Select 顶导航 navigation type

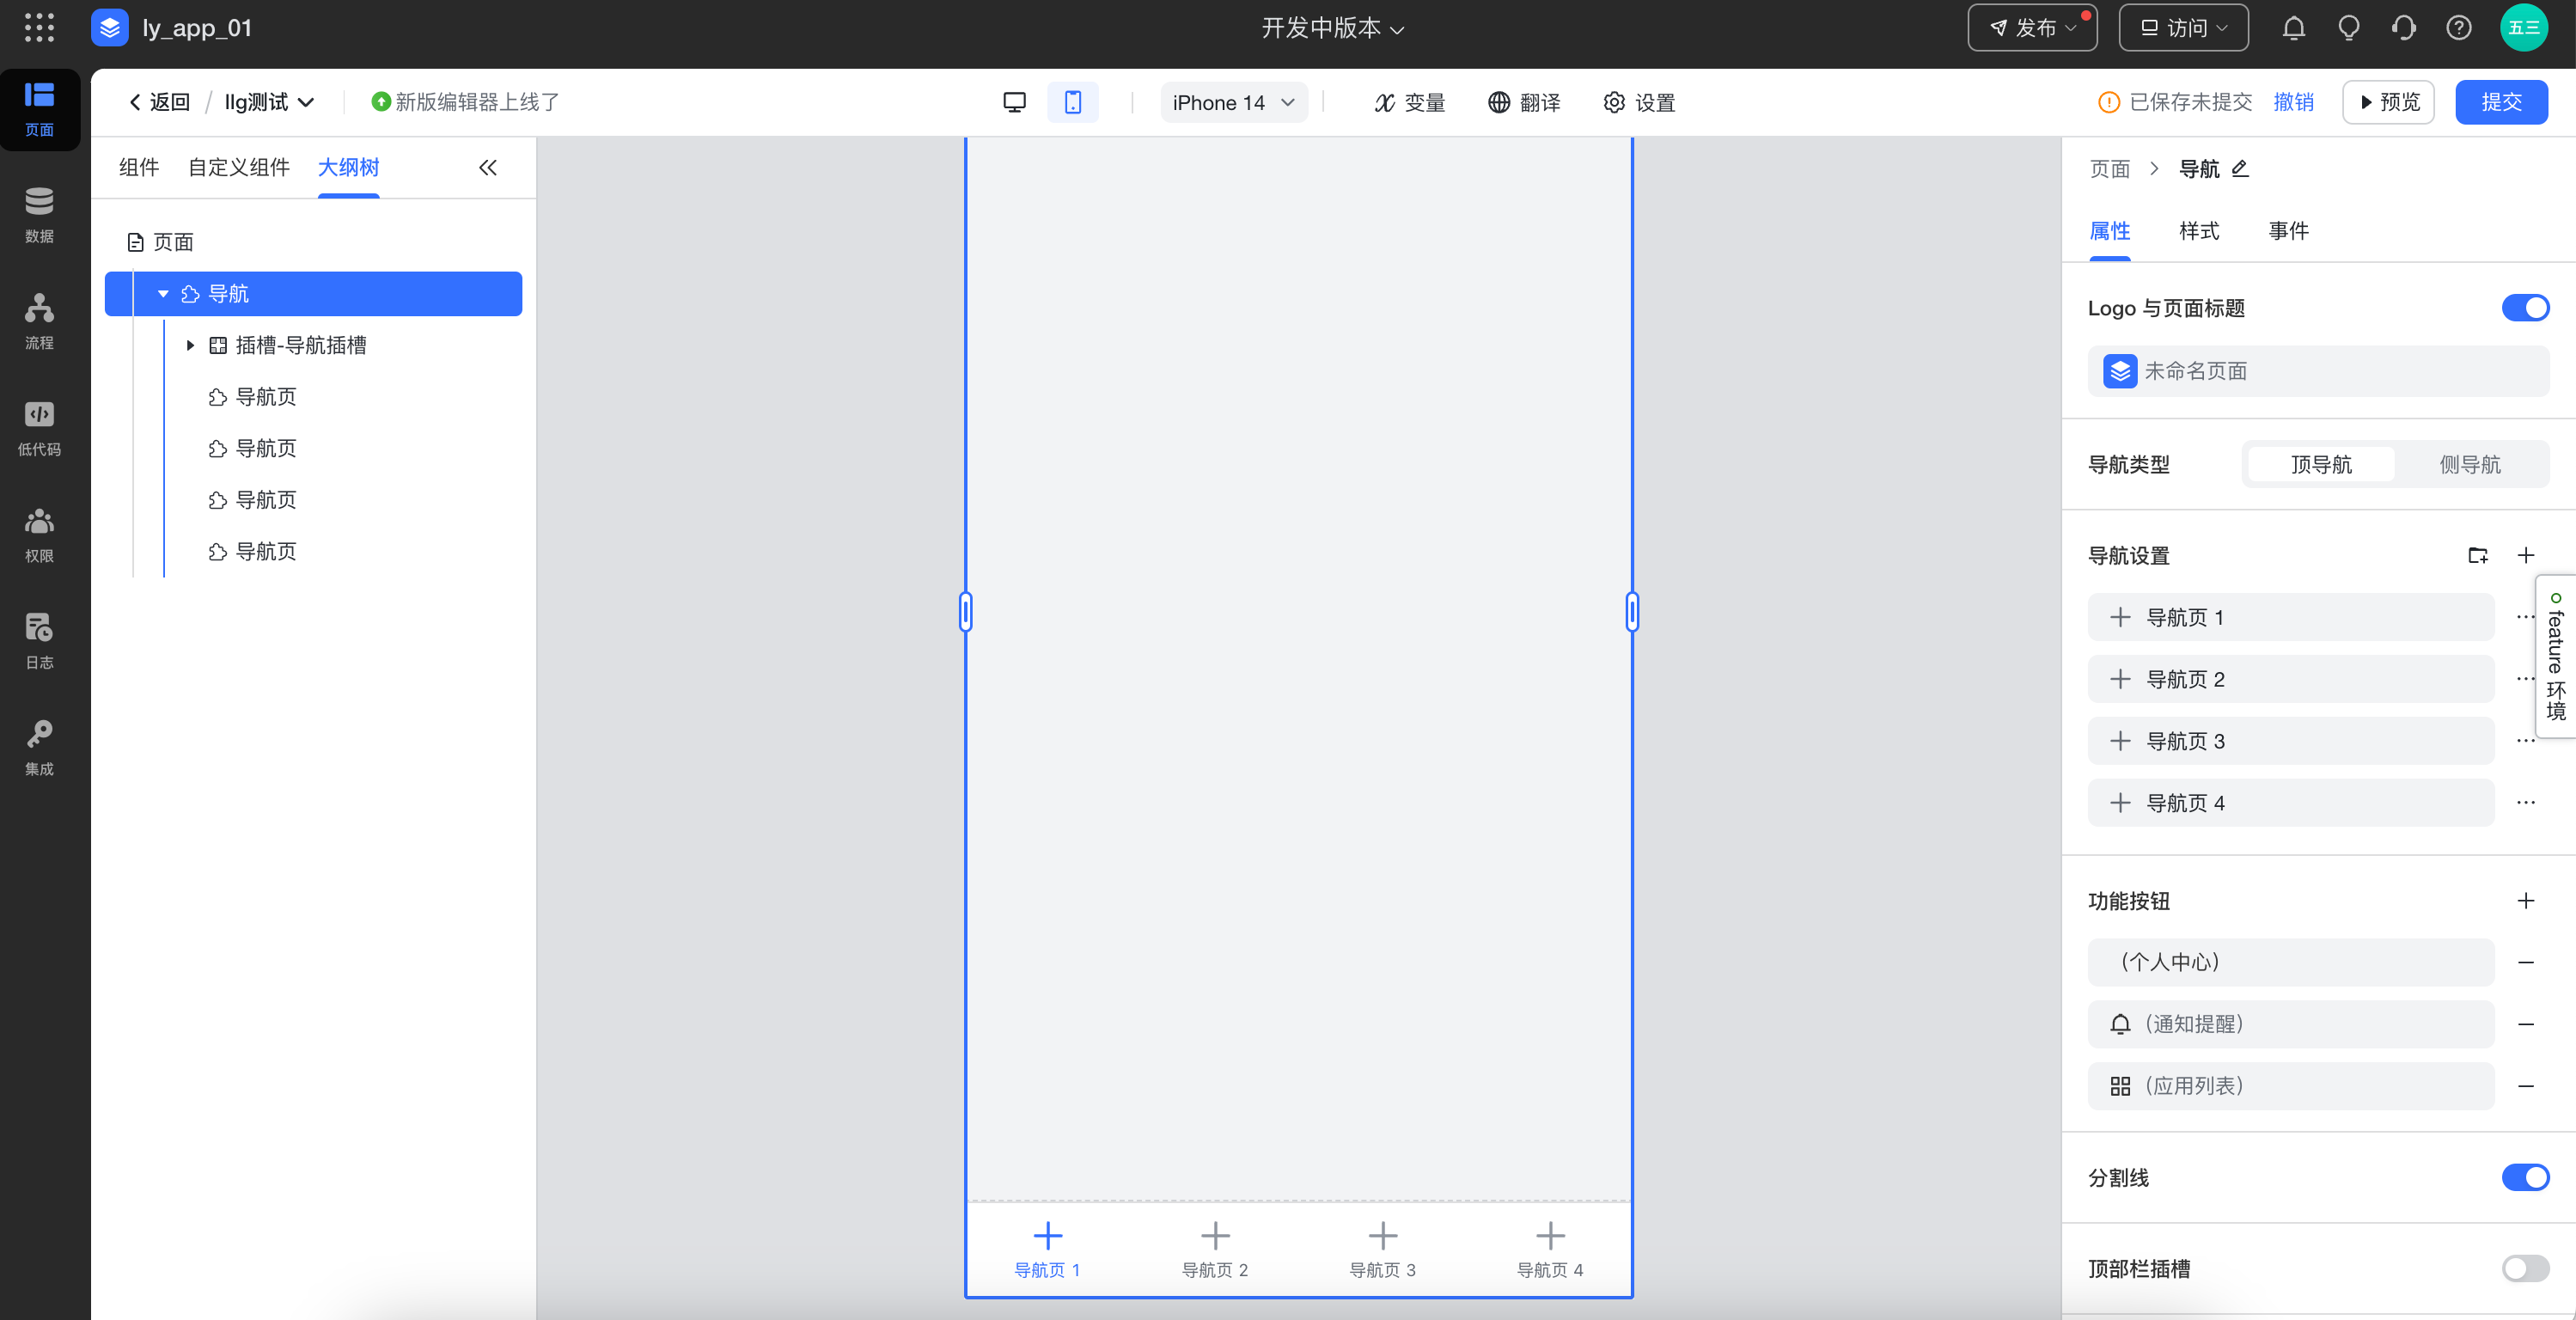point(2321,464)
